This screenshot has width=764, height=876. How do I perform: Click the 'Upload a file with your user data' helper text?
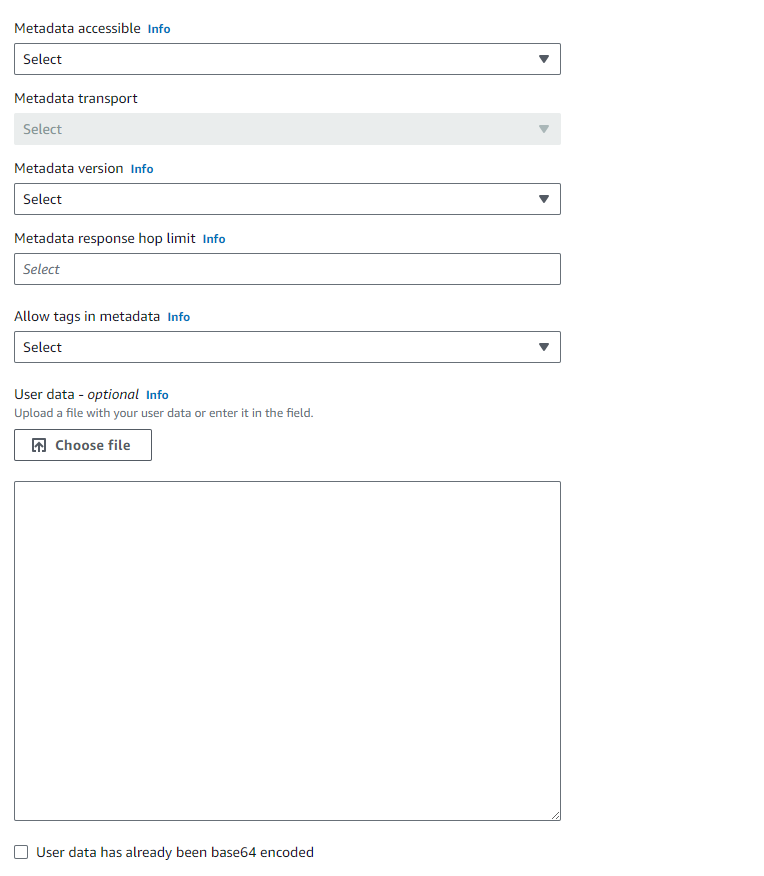[164, 413]
